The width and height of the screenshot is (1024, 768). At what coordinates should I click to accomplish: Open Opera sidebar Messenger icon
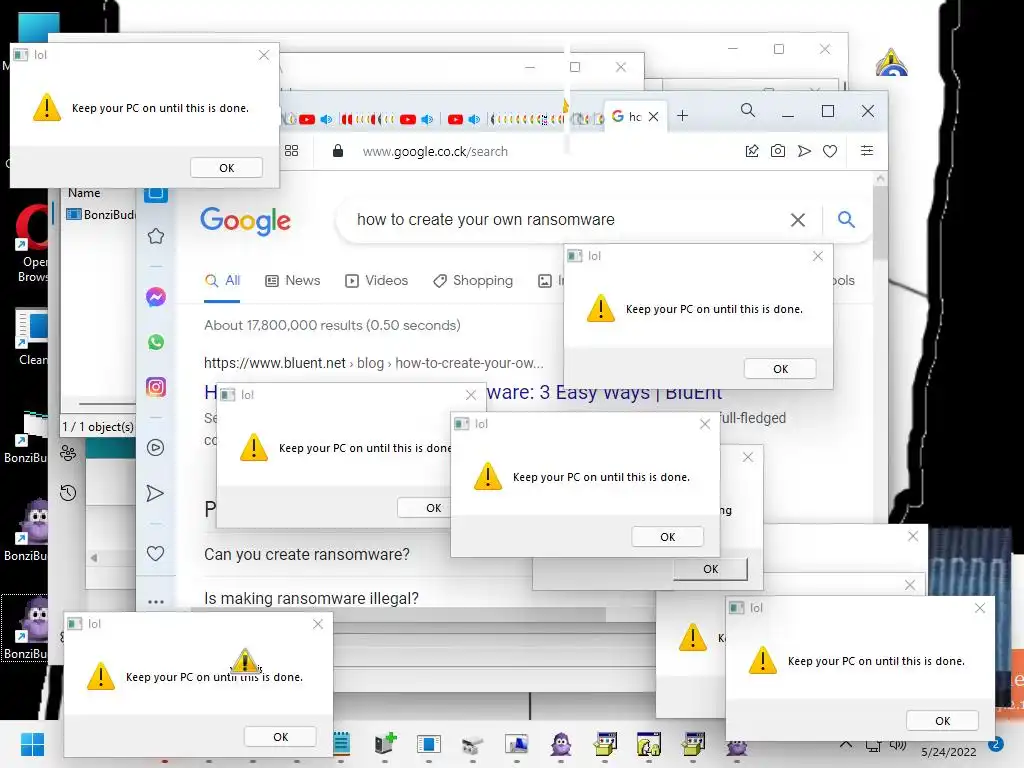(155, 297)
